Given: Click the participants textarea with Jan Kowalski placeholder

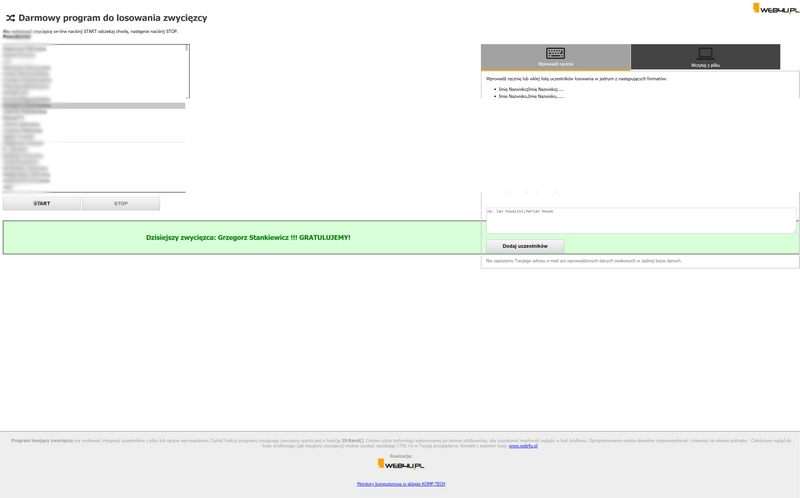Looking at the screenshot, I should tap(640, 220).
